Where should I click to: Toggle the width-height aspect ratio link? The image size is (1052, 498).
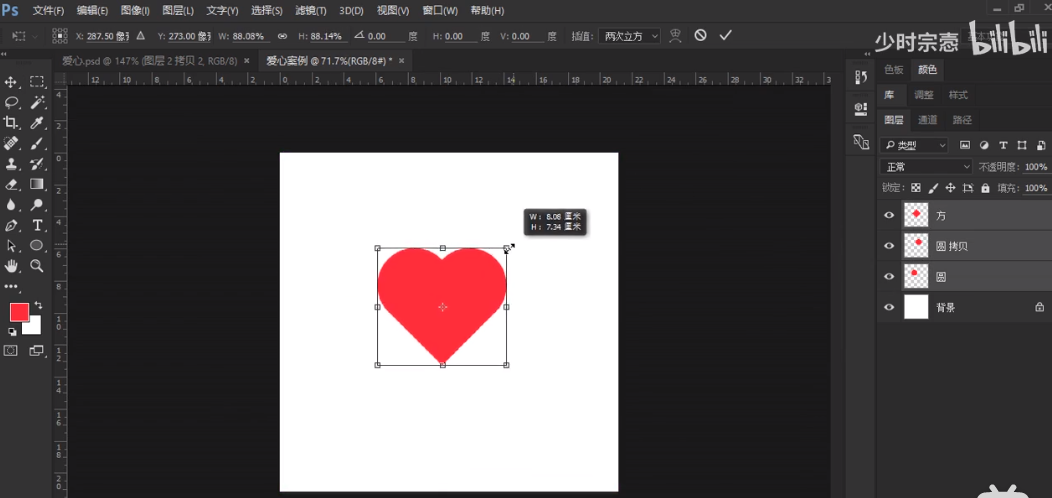pyautogui.click(x=282, y=36)
